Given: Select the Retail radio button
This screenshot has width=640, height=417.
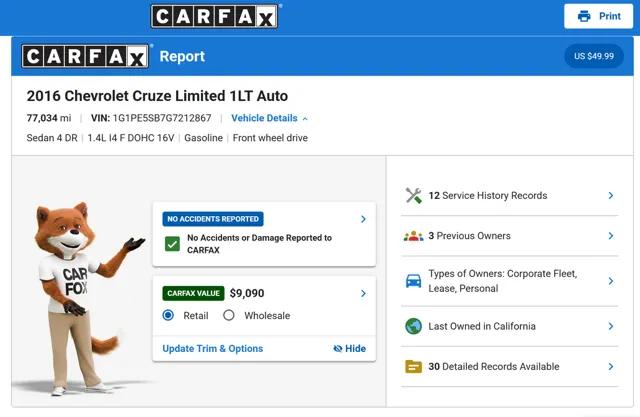Looking at the screenshot, I should pos(168,315).
